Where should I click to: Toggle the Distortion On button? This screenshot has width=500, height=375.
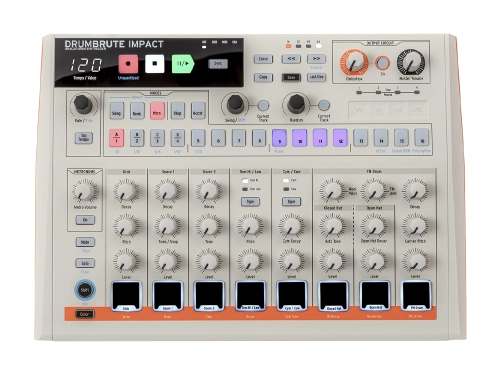[x=382, y=63]
